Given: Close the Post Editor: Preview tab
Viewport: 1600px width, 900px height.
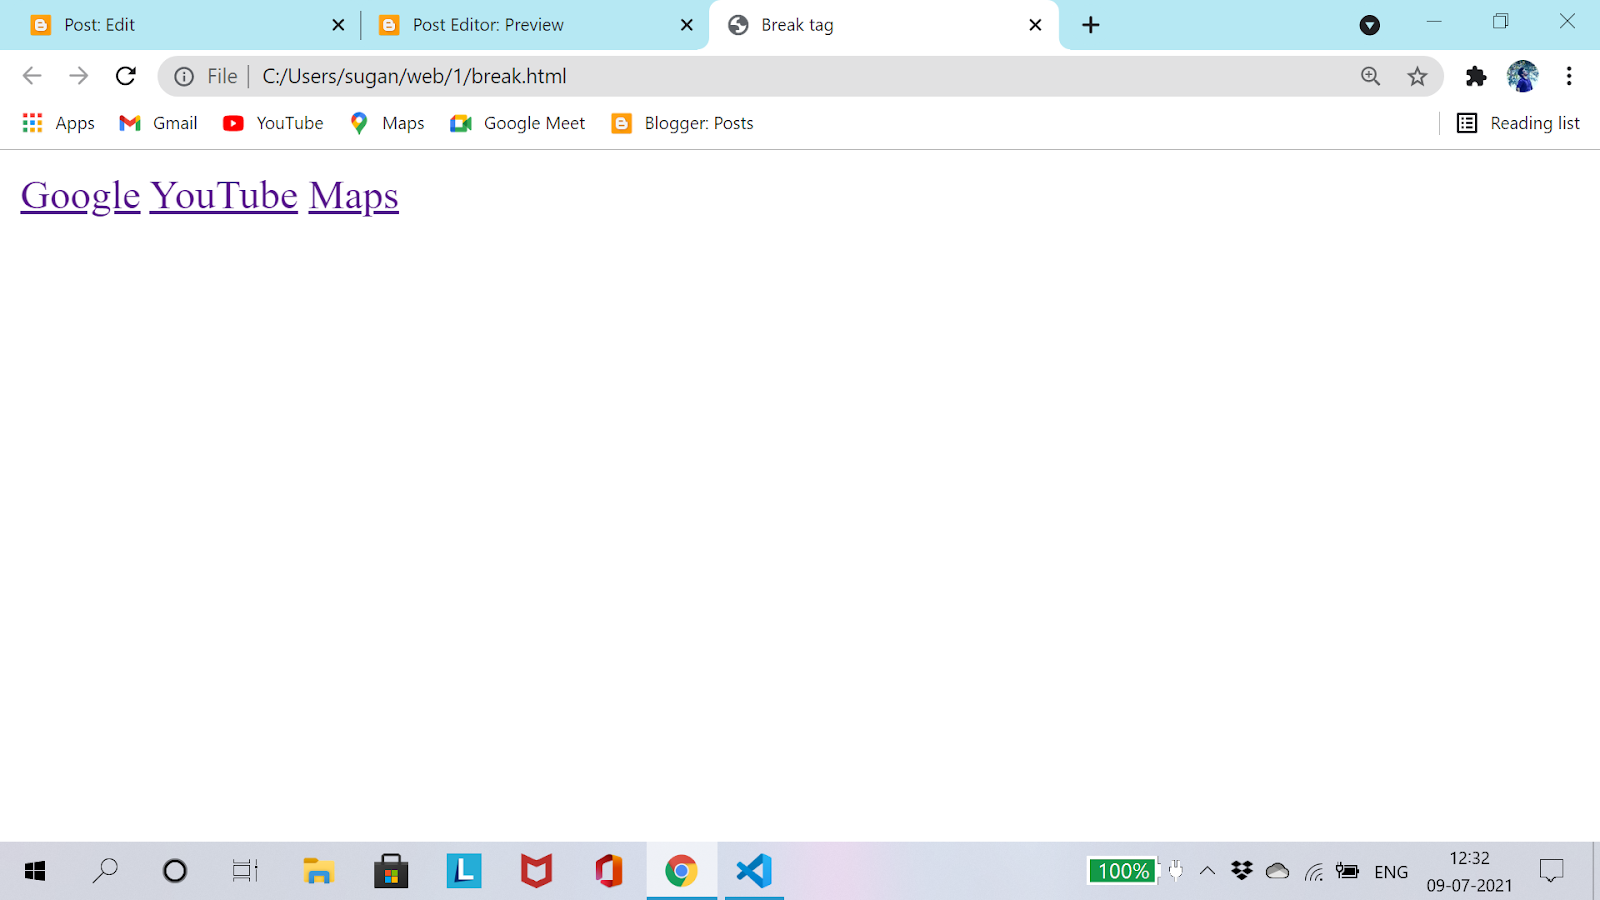Looking at the screenshot, I should pyautogui.click(x=687, y=25).
